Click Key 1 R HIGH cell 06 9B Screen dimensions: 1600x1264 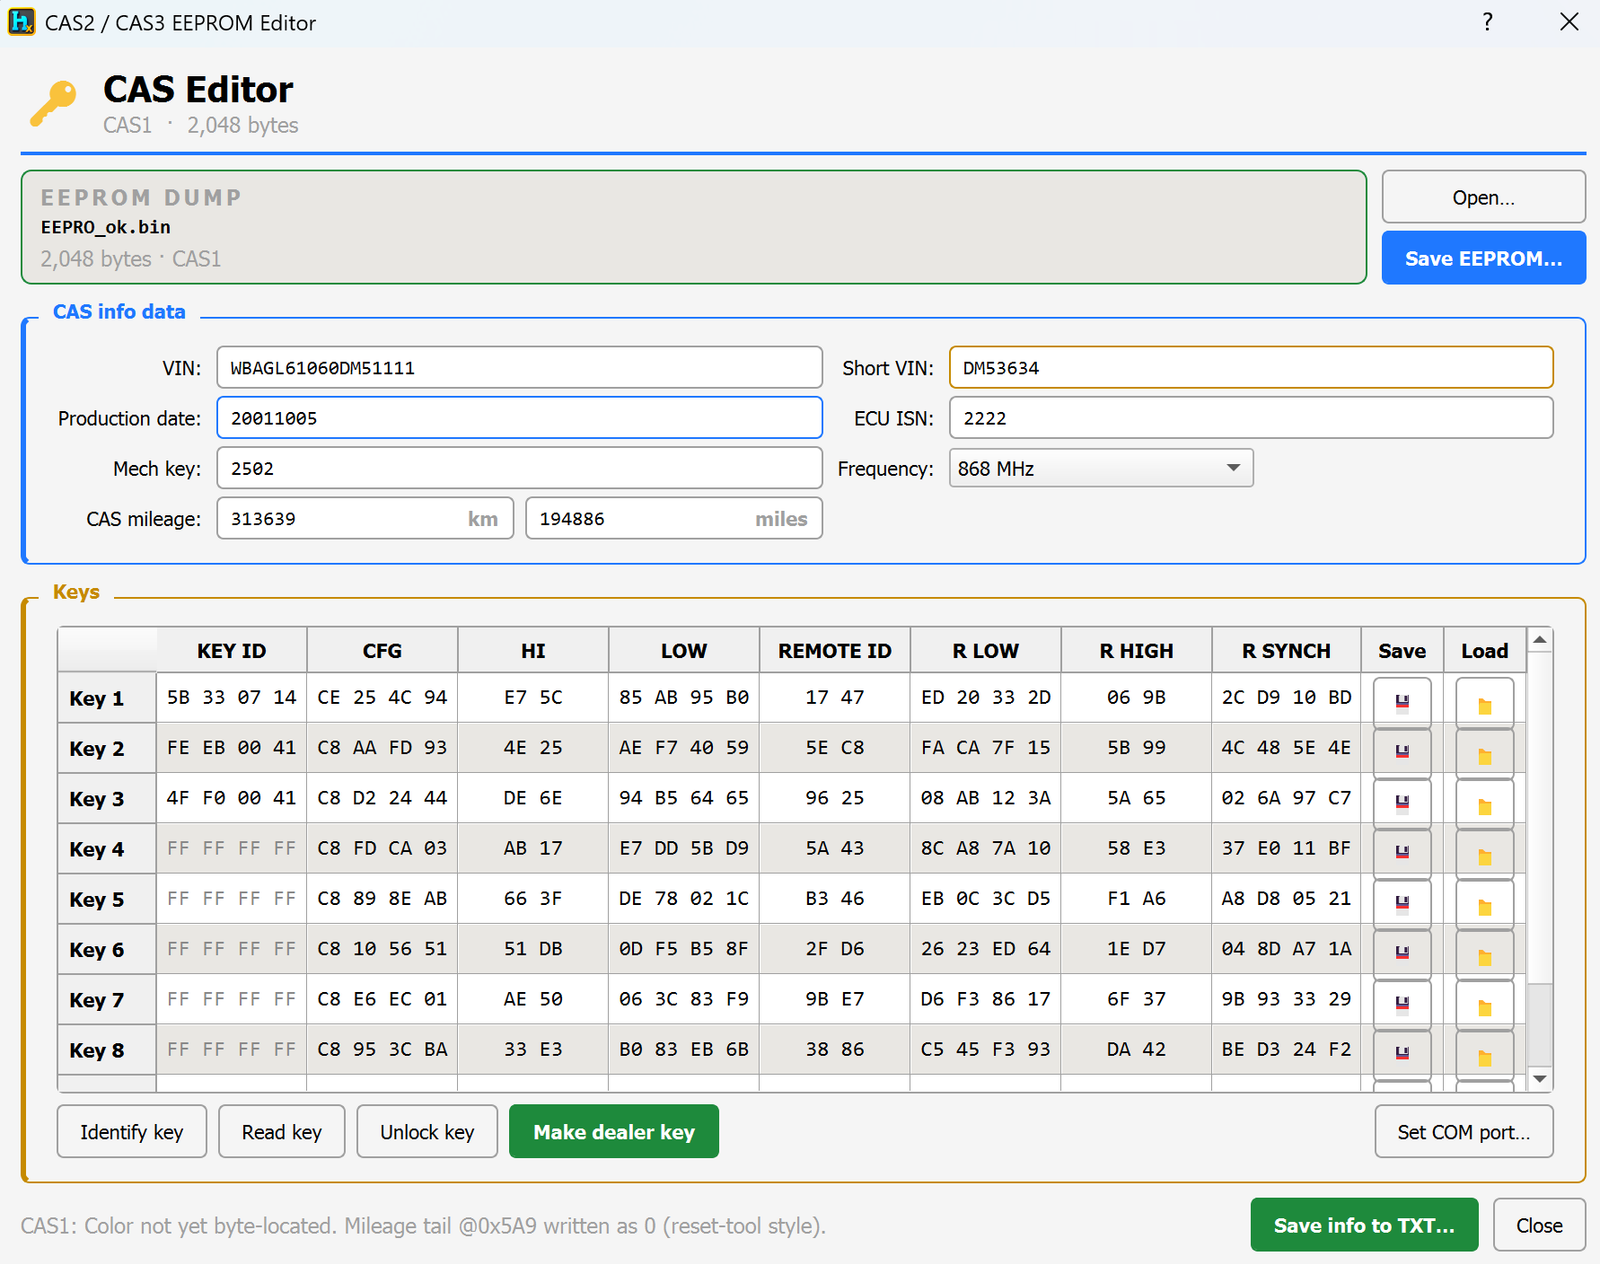1136,697
